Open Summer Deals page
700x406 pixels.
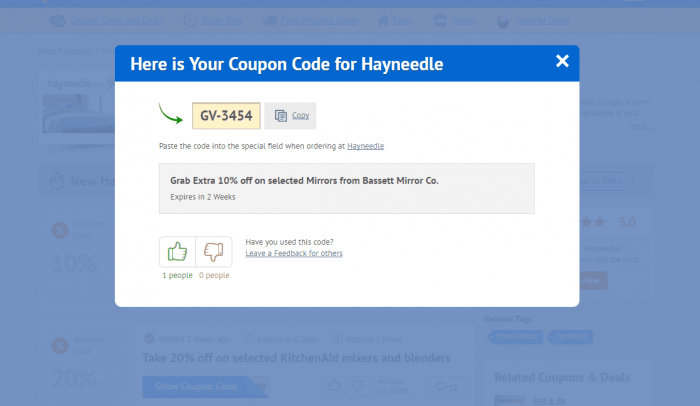pyautogui.click(x=542, y=21)
